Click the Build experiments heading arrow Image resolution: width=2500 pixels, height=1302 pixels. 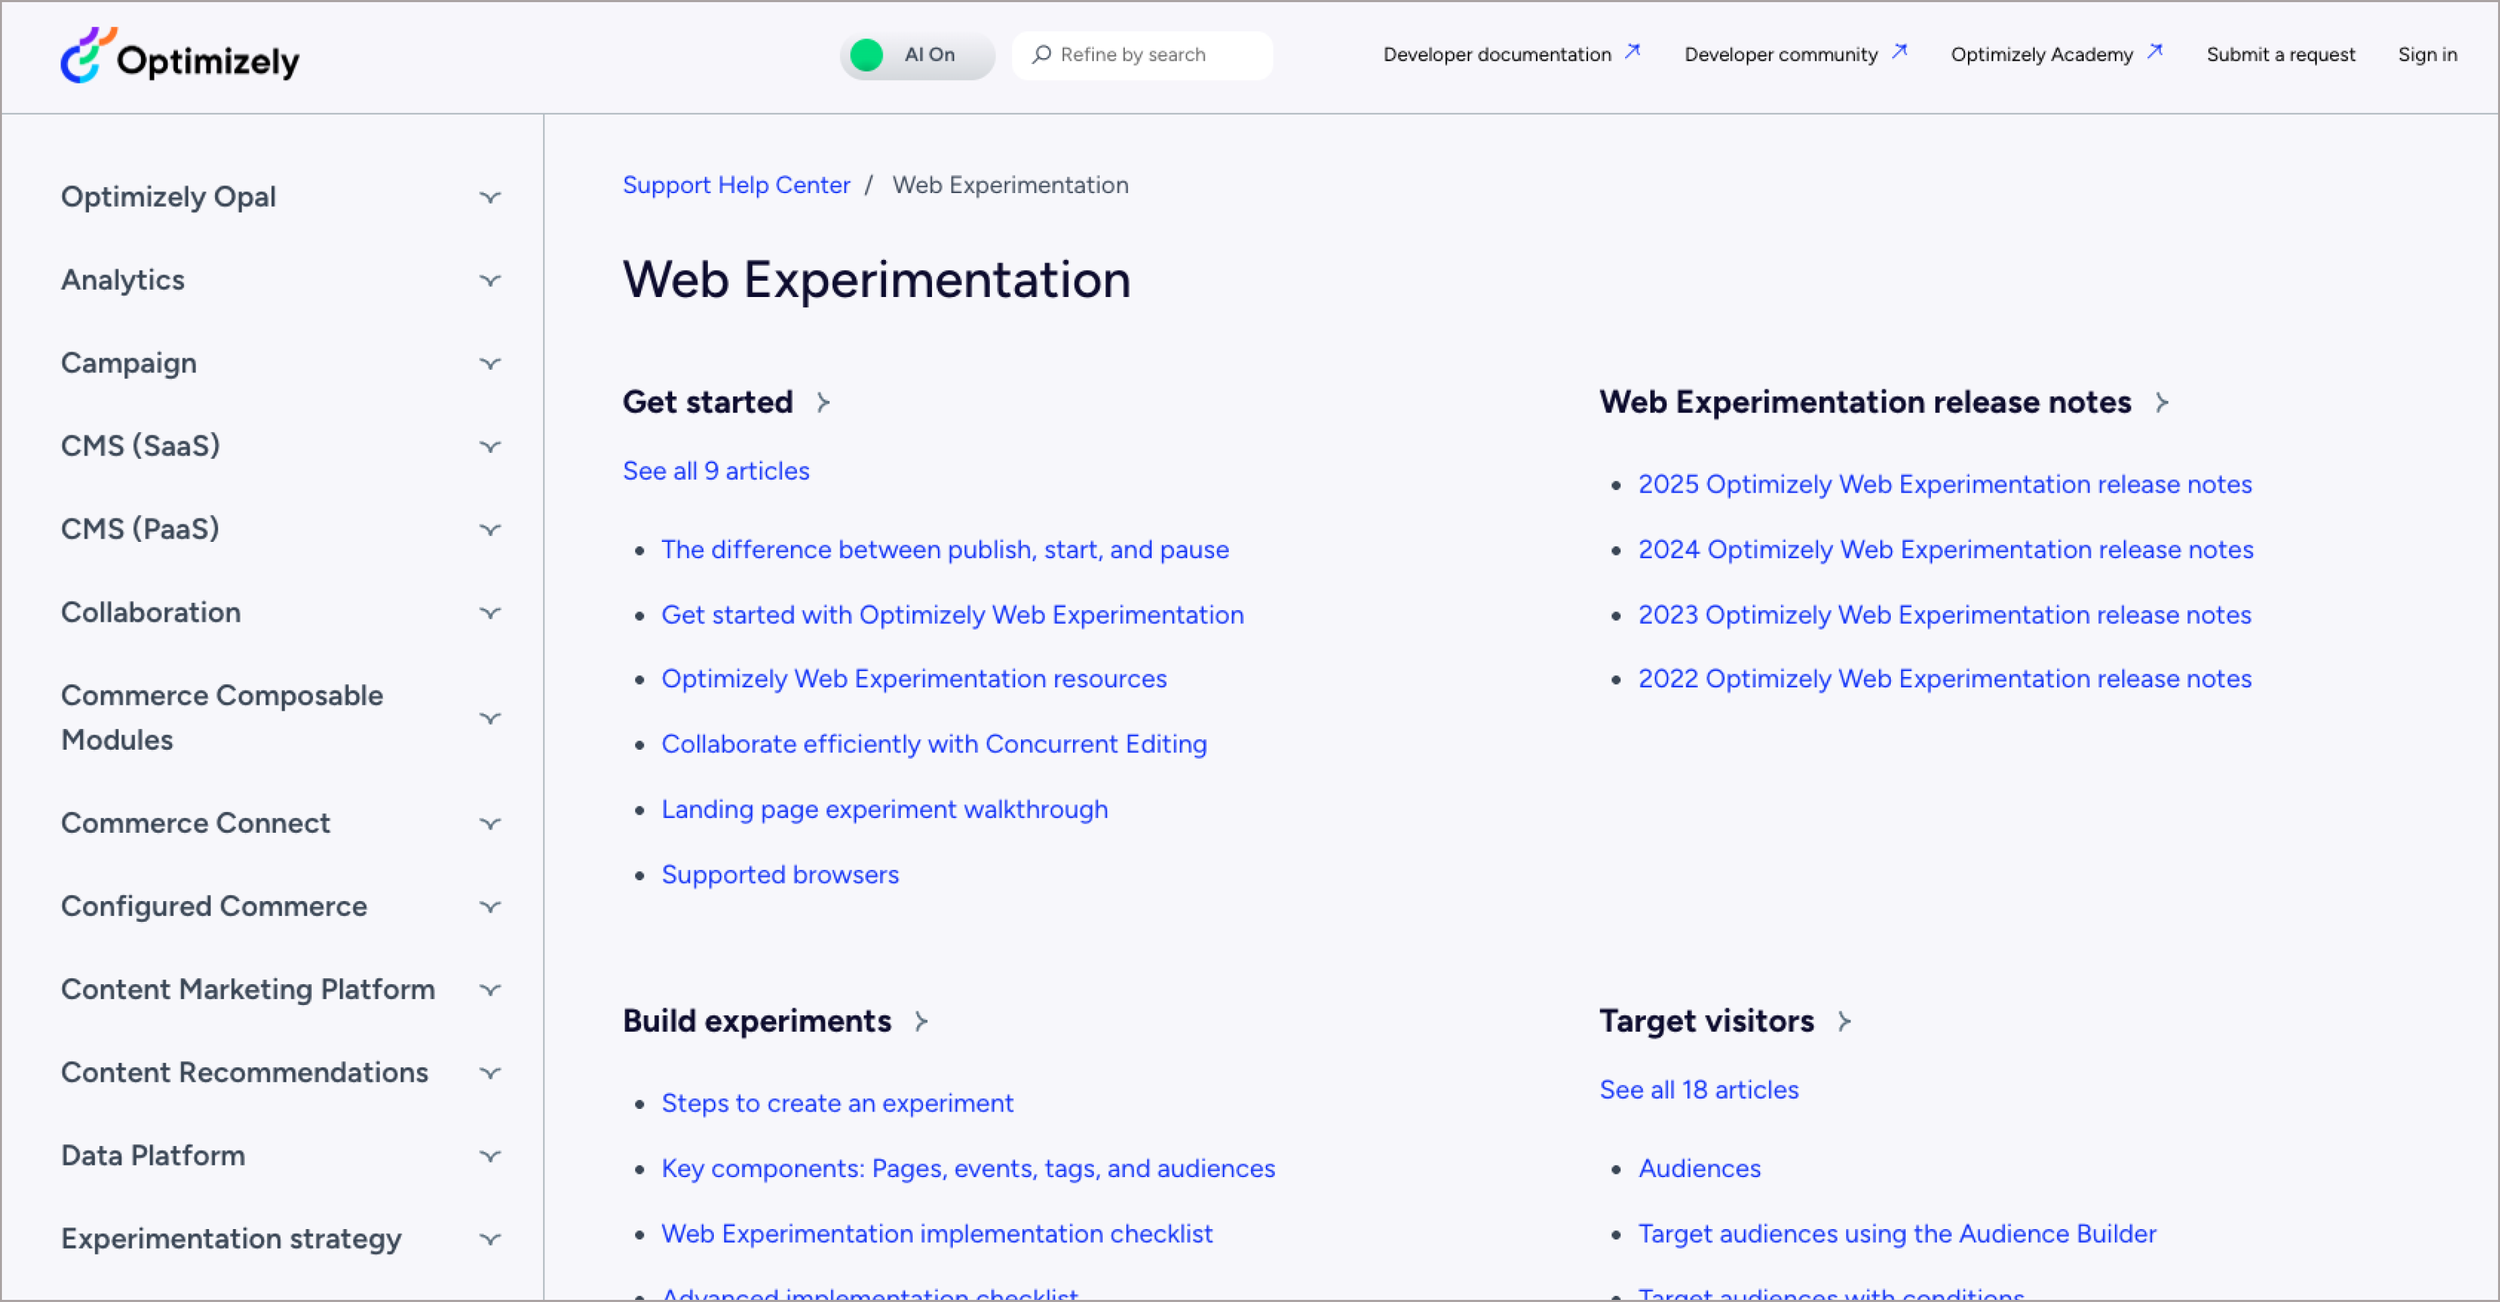pos(921,1022)
